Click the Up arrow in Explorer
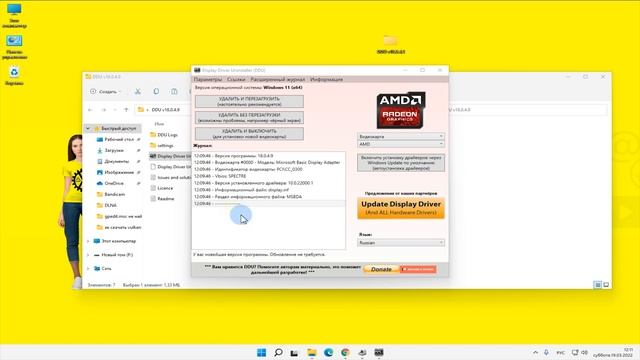The width and height of the screenshot is (640, 360). [126, 110]
